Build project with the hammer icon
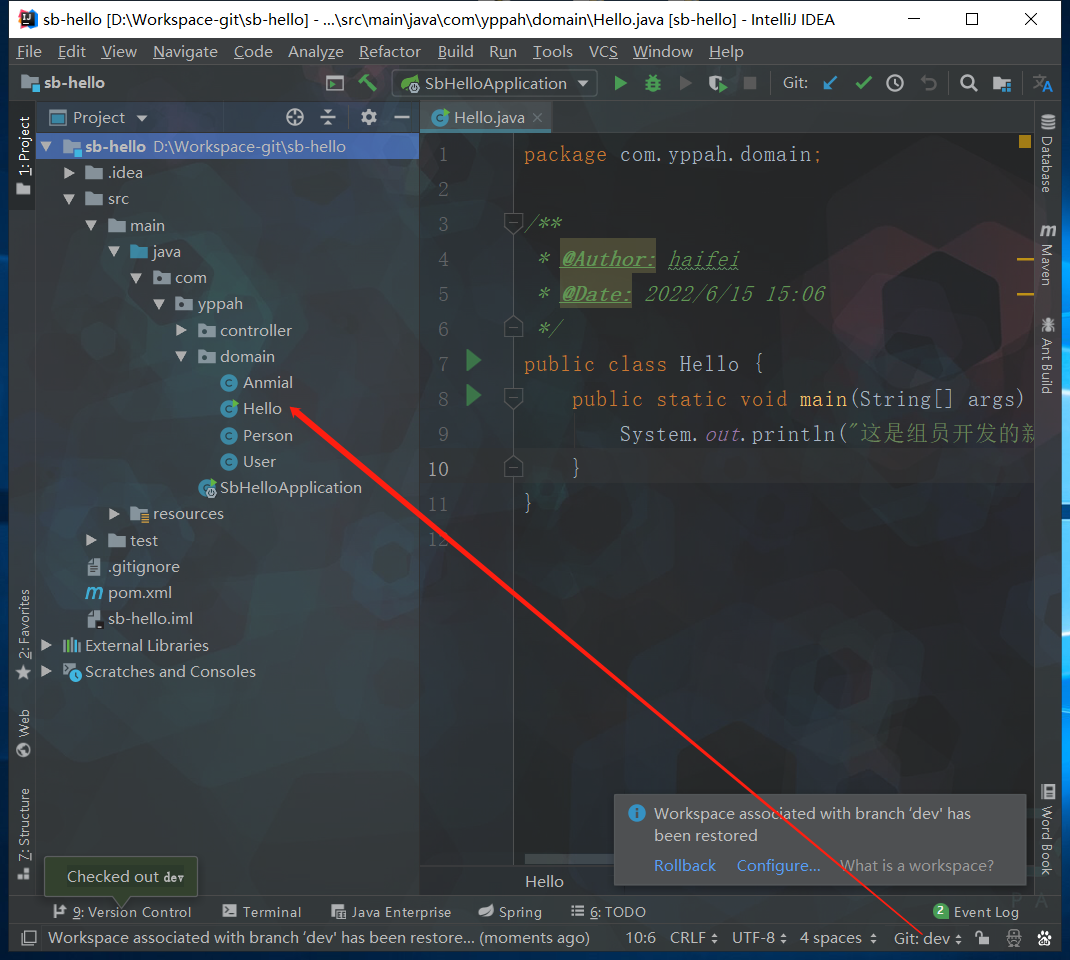Screen dimensions: 1070x960 pyautogui.click(x=367, y=83)
